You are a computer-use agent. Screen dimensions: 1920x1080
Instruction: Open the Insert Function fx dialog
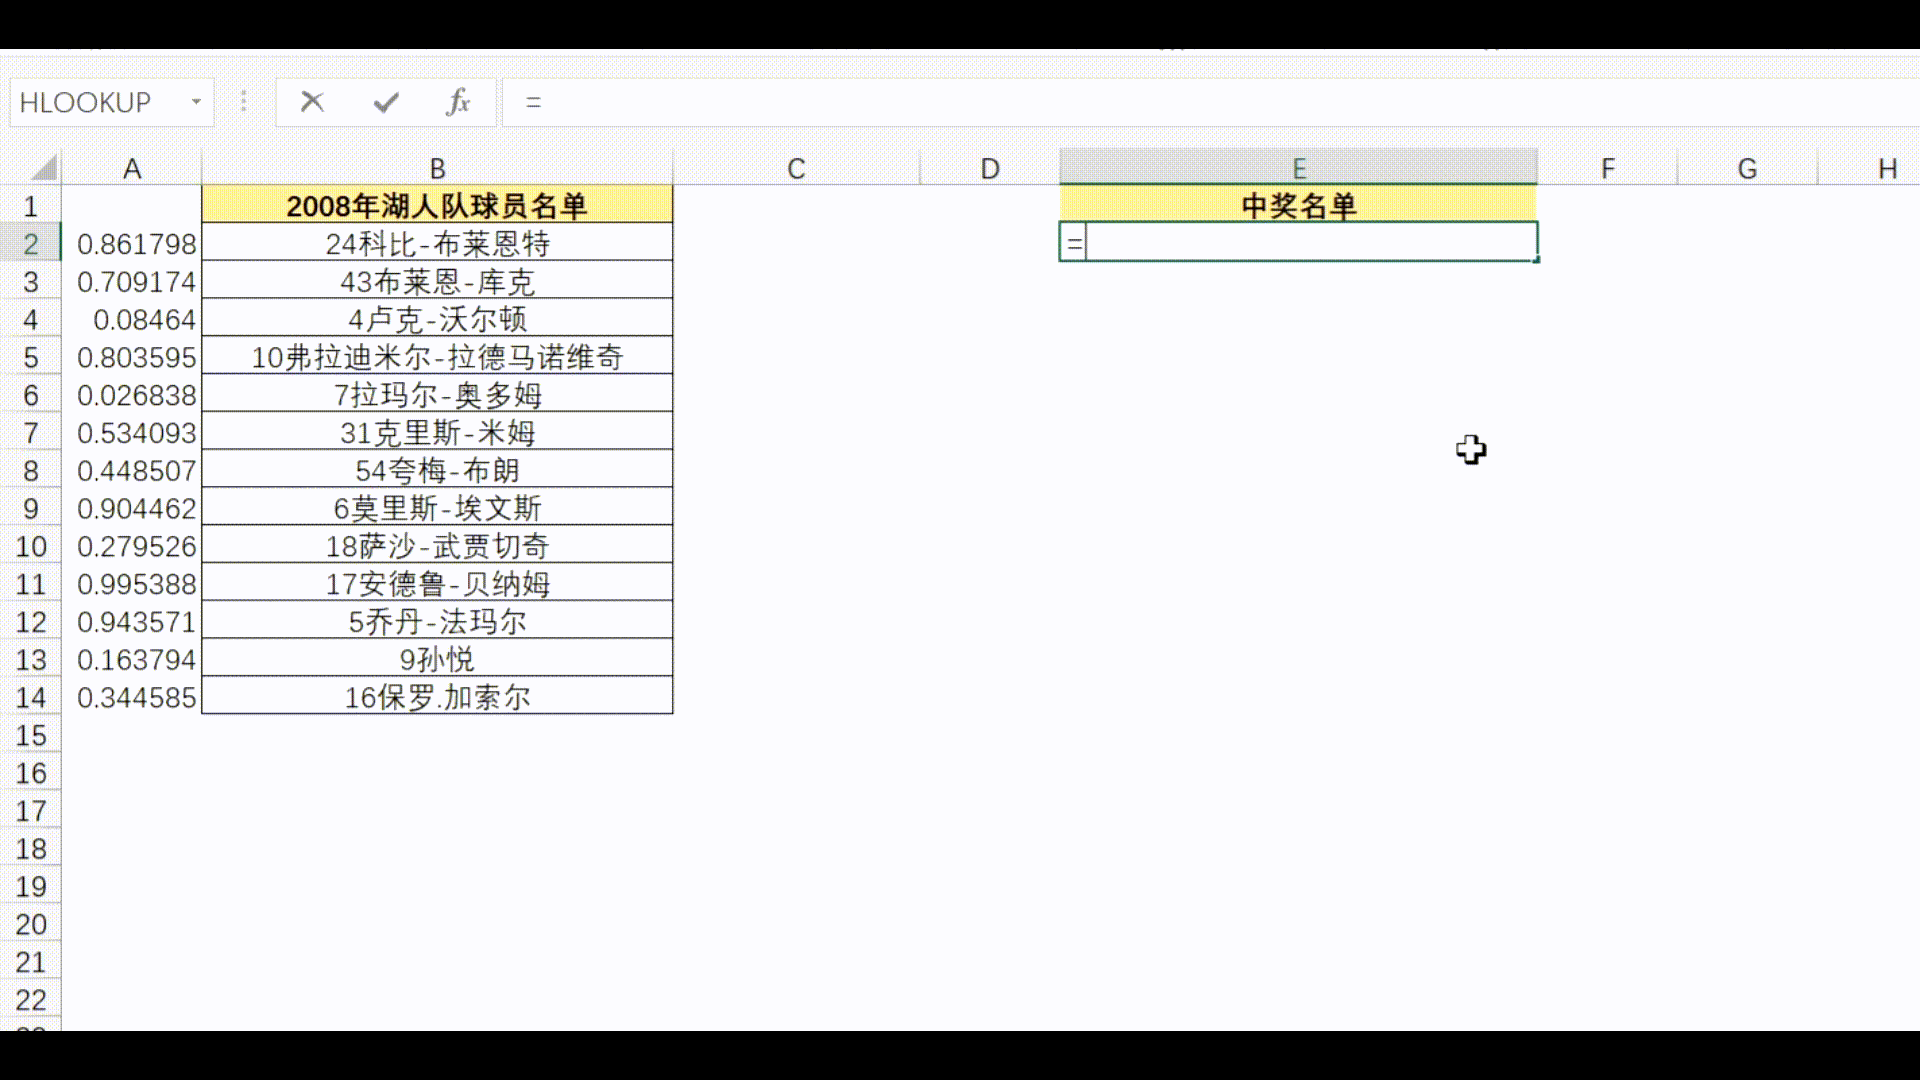[x=458, y=102]
